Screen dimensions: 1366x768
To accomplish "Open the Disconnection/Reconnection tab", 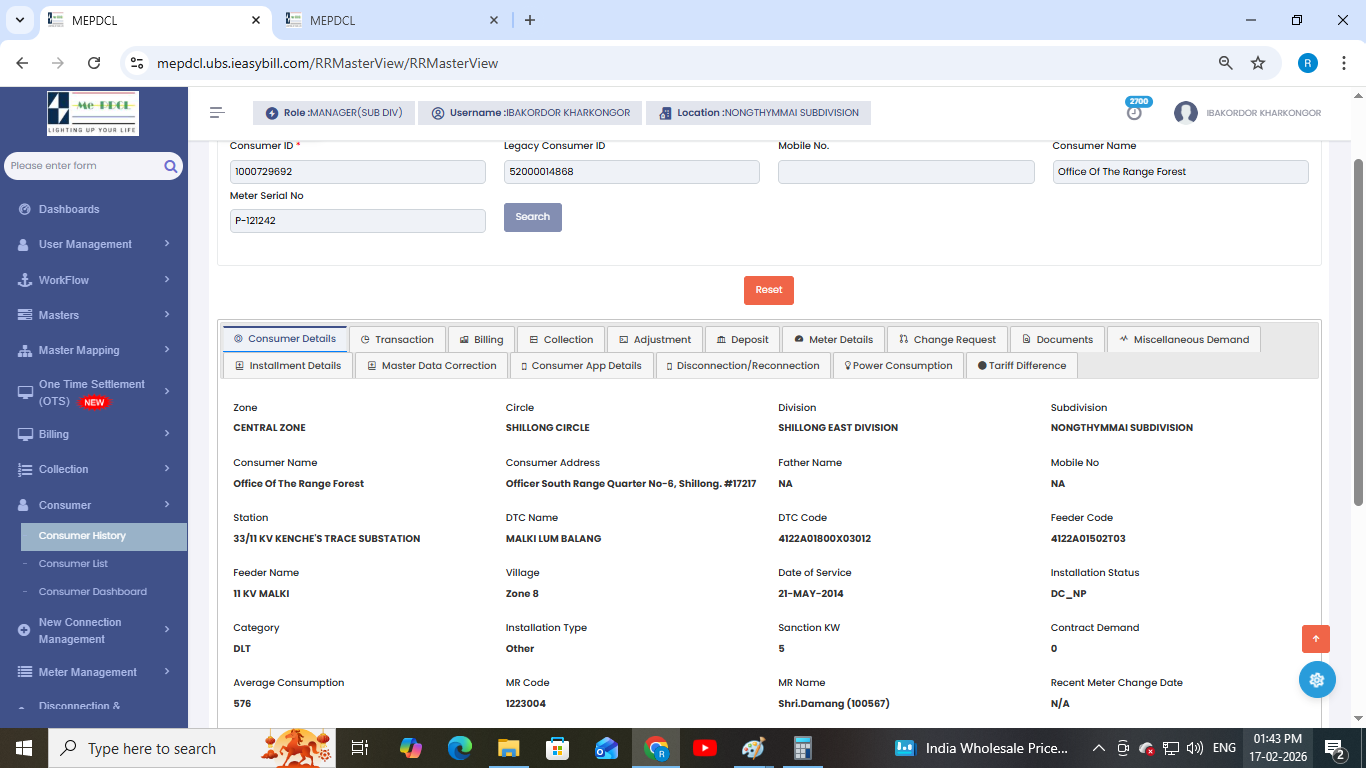I will coord(741,366).
